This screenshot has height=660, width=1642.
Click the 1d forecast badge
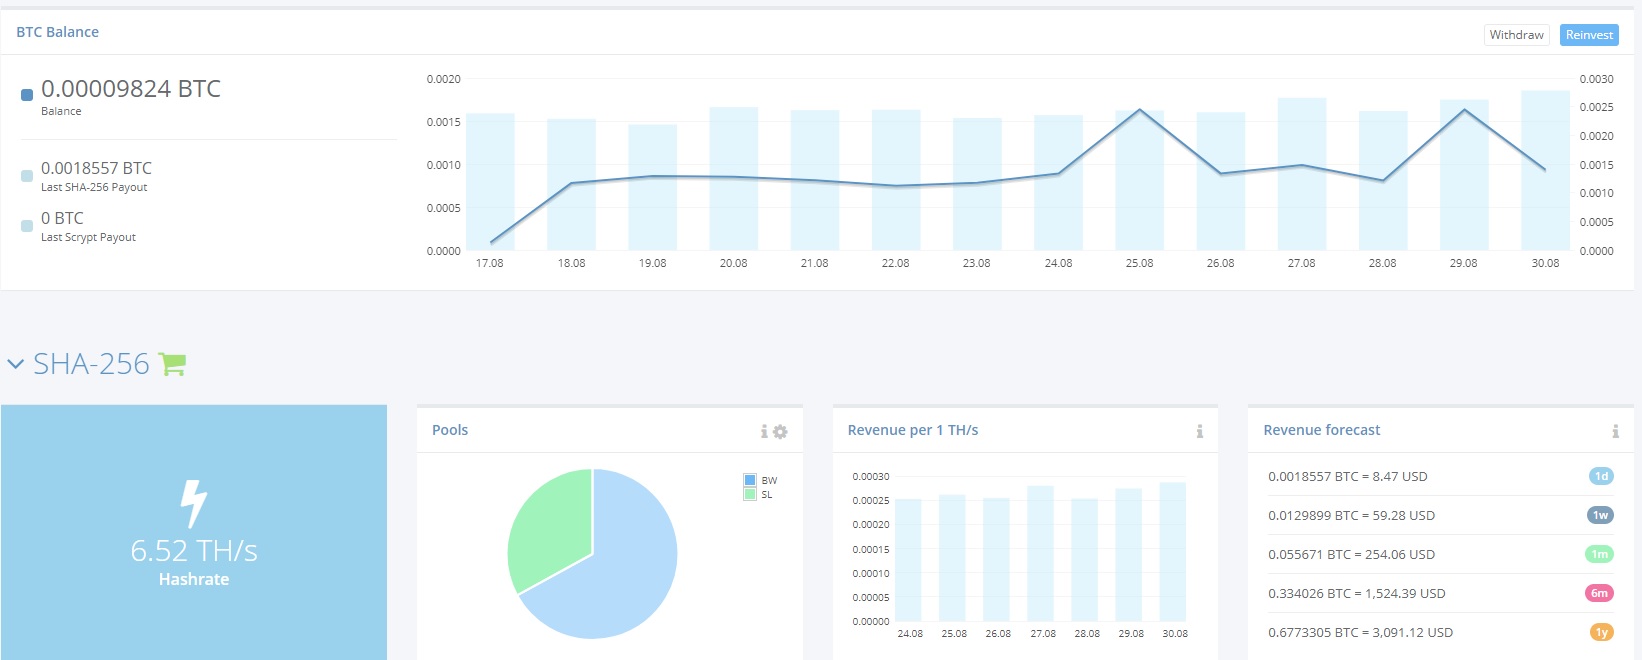click(x=1601, y=477)
